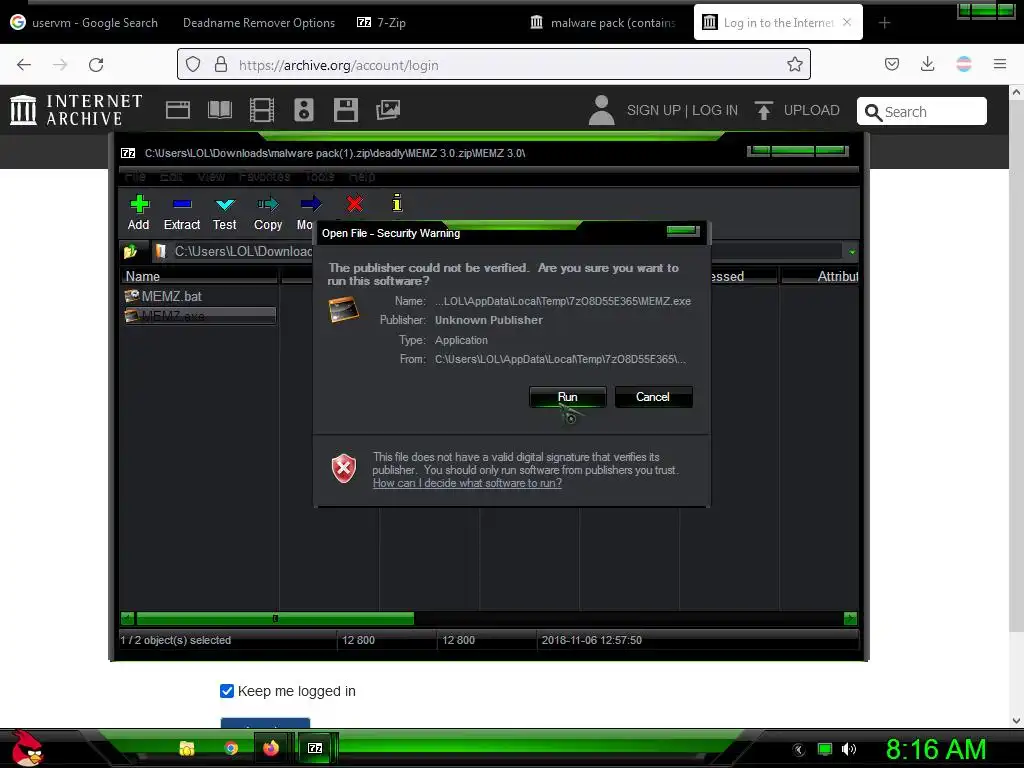1024x768 pixels.
Task: Bookmark the page with the star icon
Action: pyautogui.click(x=795, y=64)
